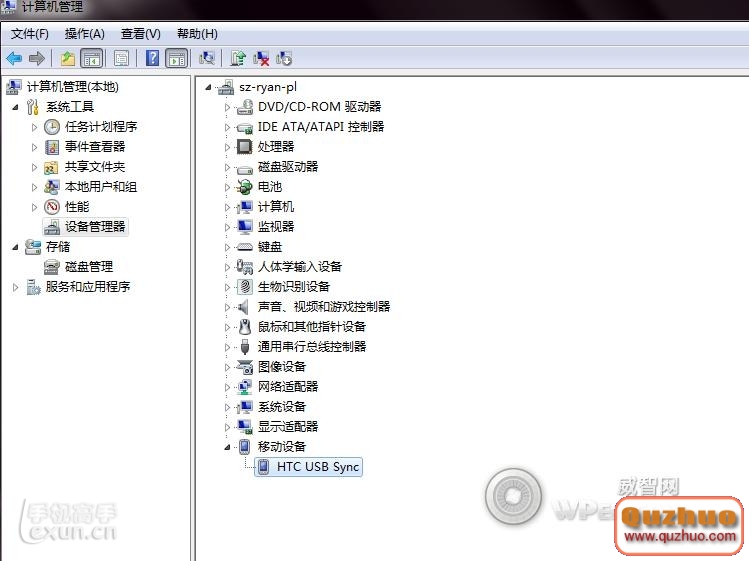Click the 网络适配器 network icon
The image size is (749, 561).
click(x=245, y=387)
